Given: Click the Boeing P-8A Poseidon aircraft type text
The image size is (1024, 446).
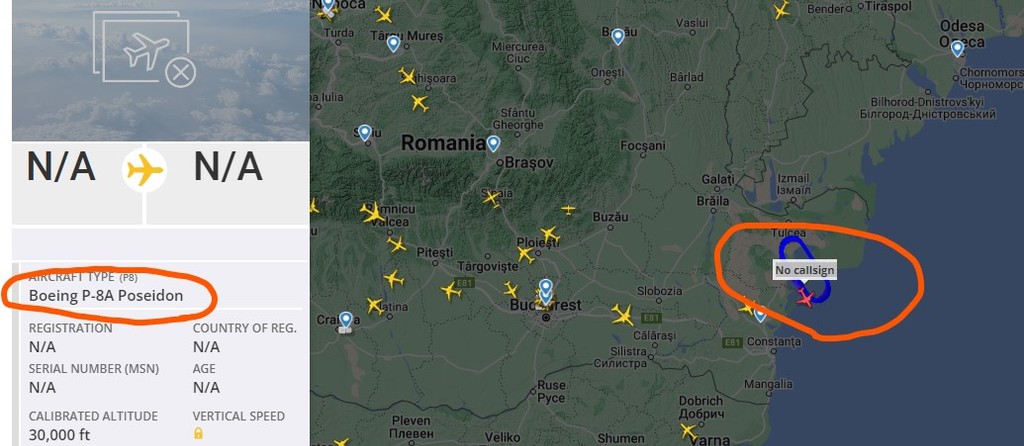Looking at the screenshot, I should tap(106, 296).
